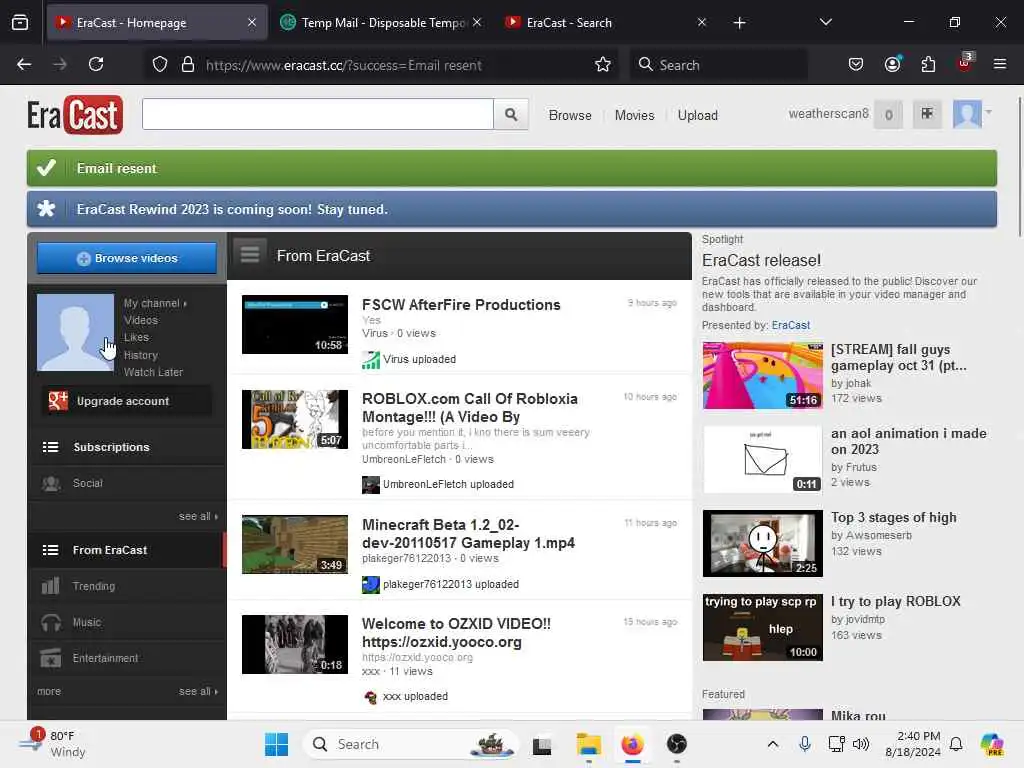The width and height of the screenshot is (1024, 768).
Task: Open a new browser tab
Action: pos(739,23)
